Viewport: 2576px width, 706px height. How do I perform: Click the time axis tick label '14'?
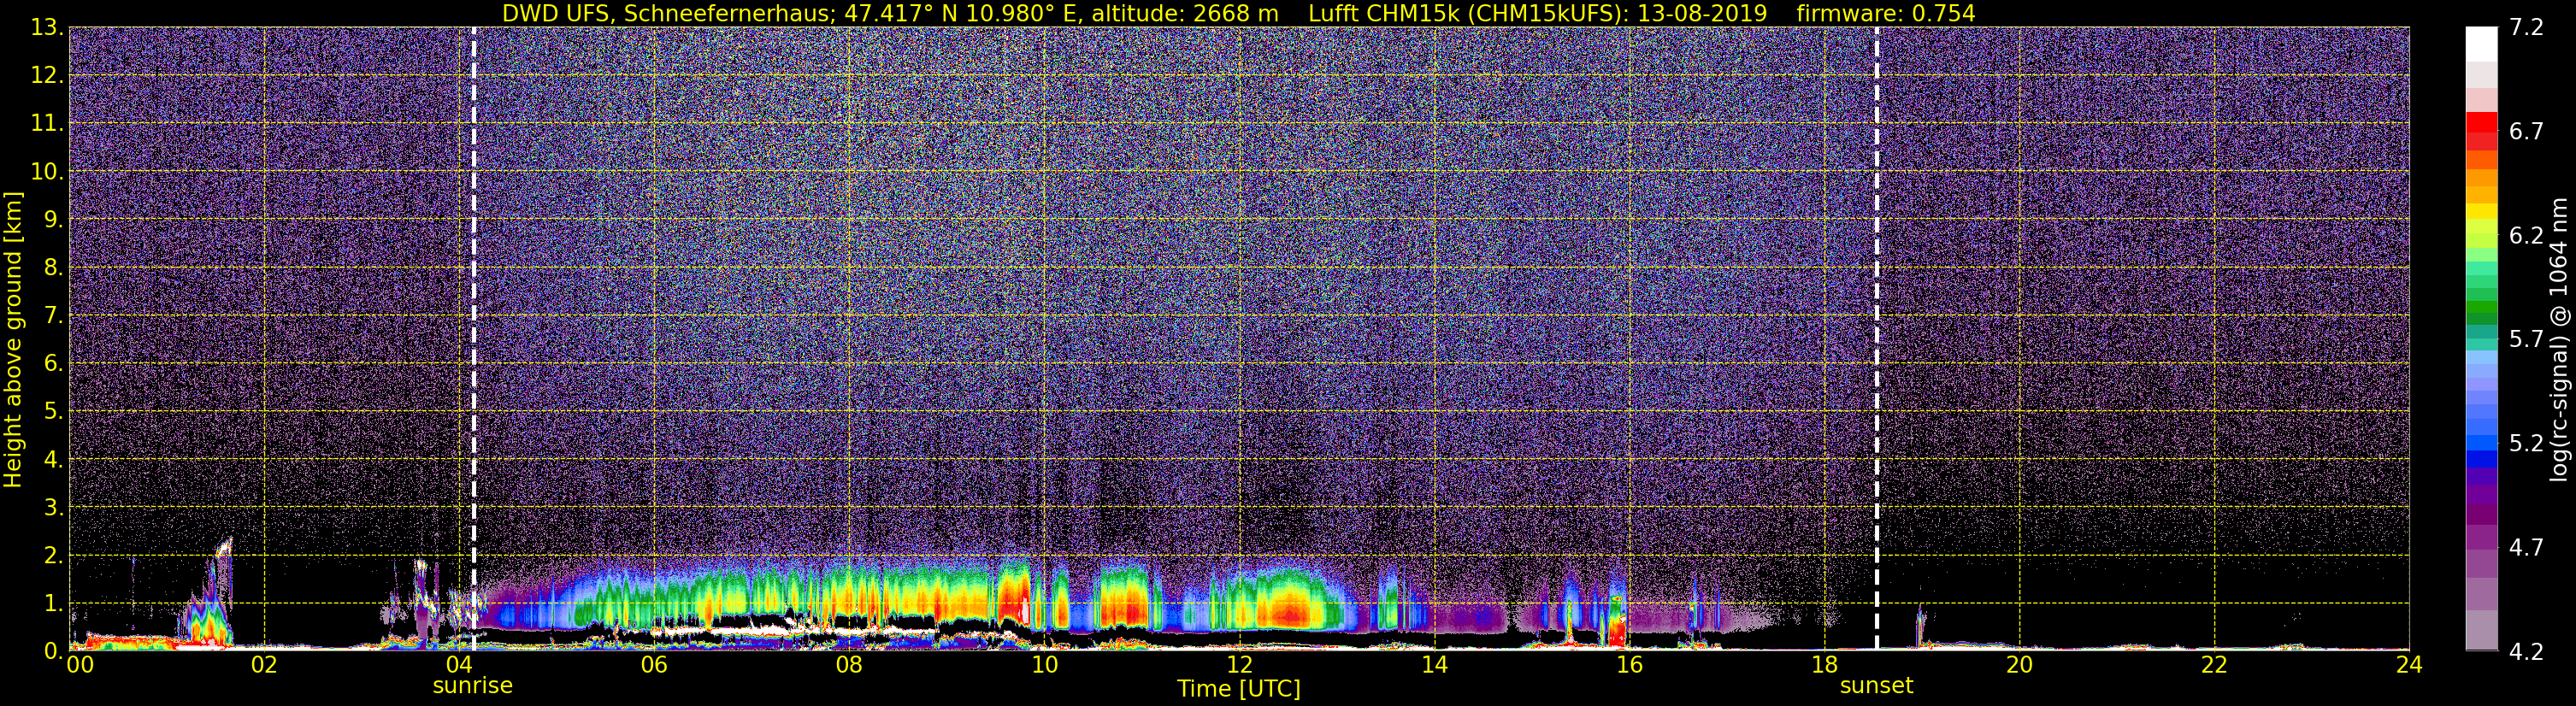1434,665
